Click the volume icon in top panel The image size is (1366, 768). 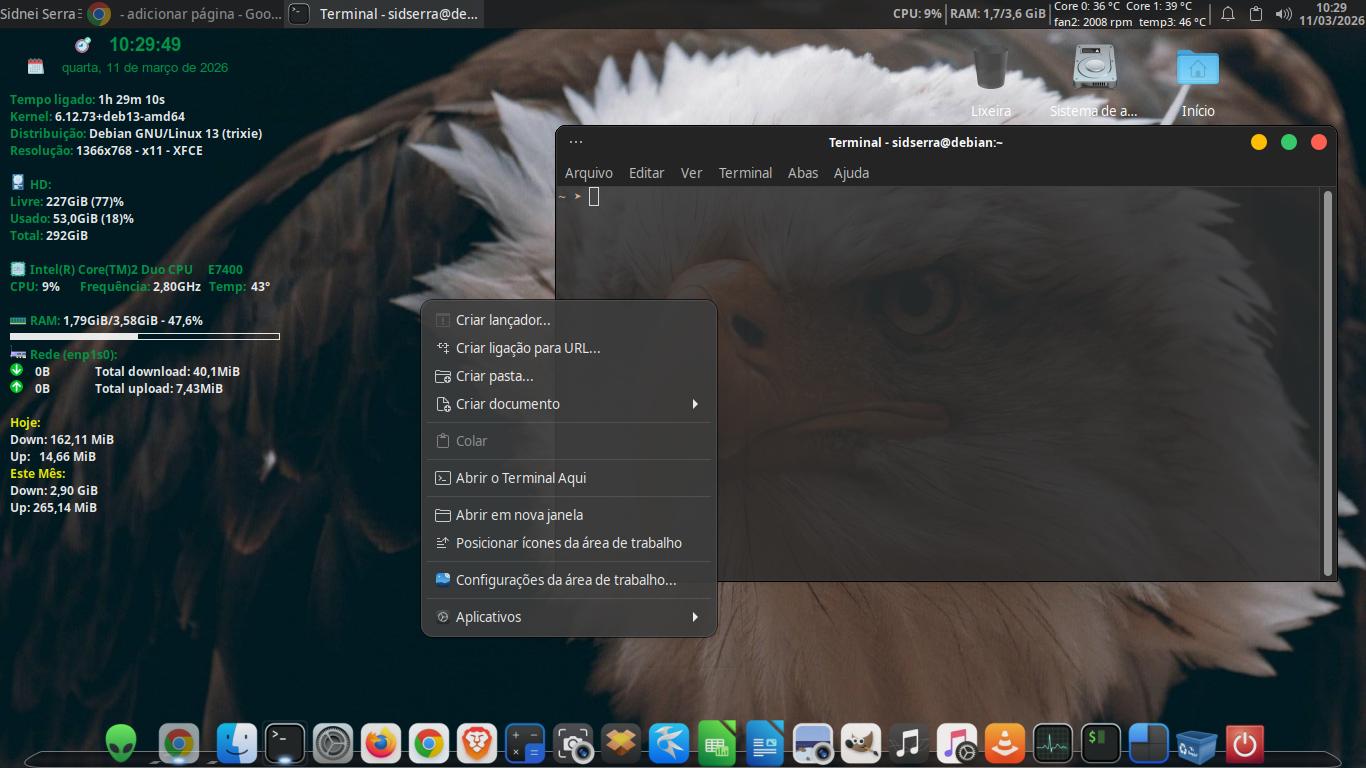click(1284, 14)
